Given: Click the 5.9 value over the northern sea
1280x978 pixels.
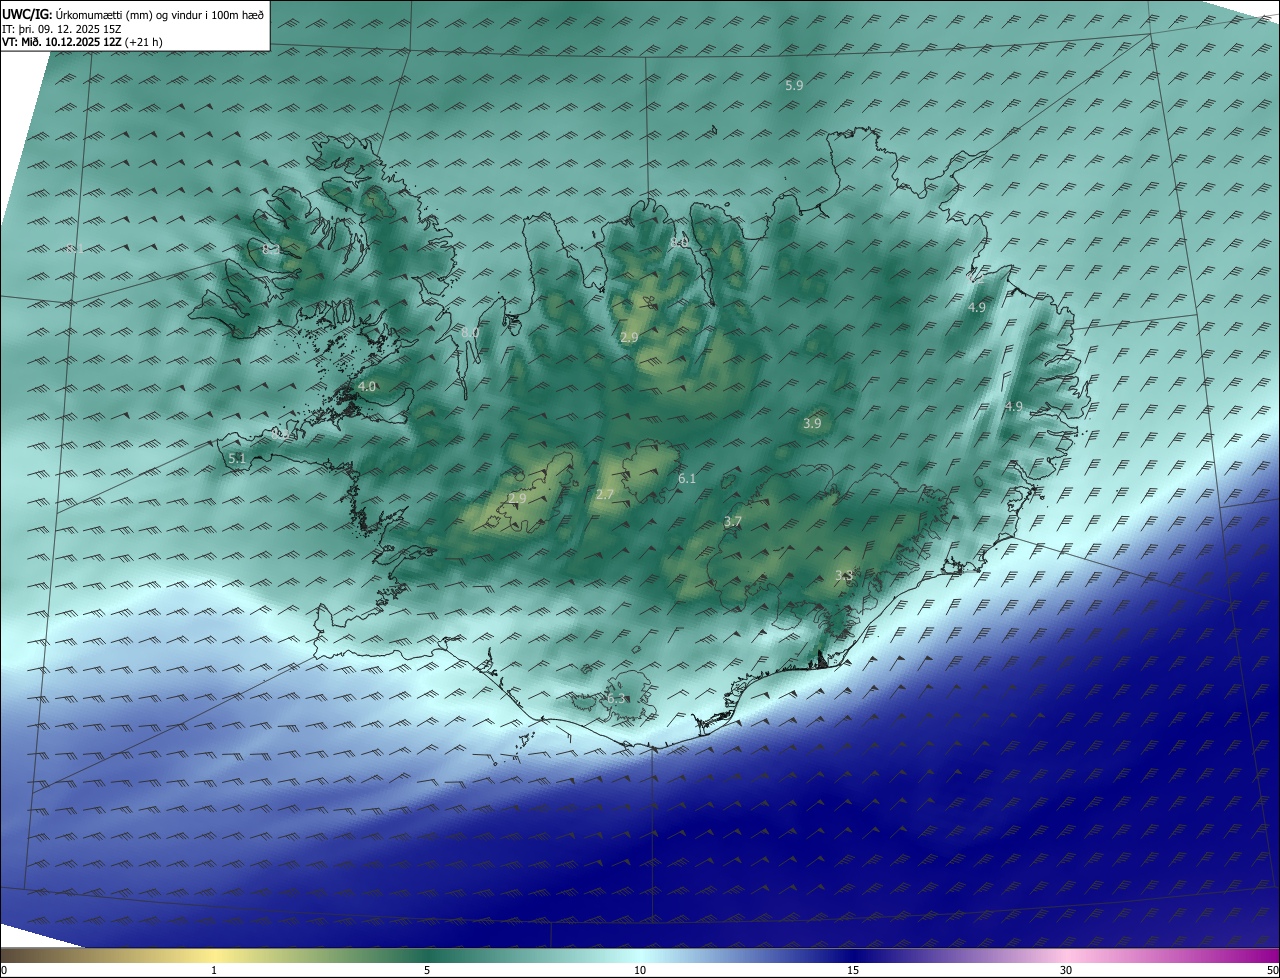Looking at the screenshot, I should tap(794, 86).
